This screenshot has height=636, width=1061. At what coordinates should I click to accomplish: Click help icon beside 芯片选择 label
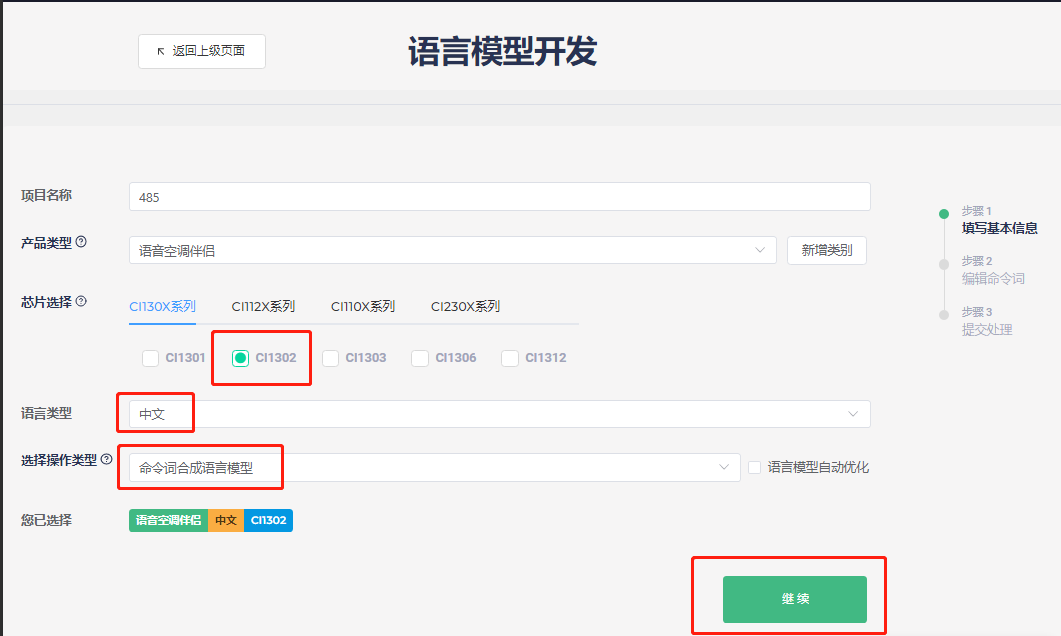(81, 301)
